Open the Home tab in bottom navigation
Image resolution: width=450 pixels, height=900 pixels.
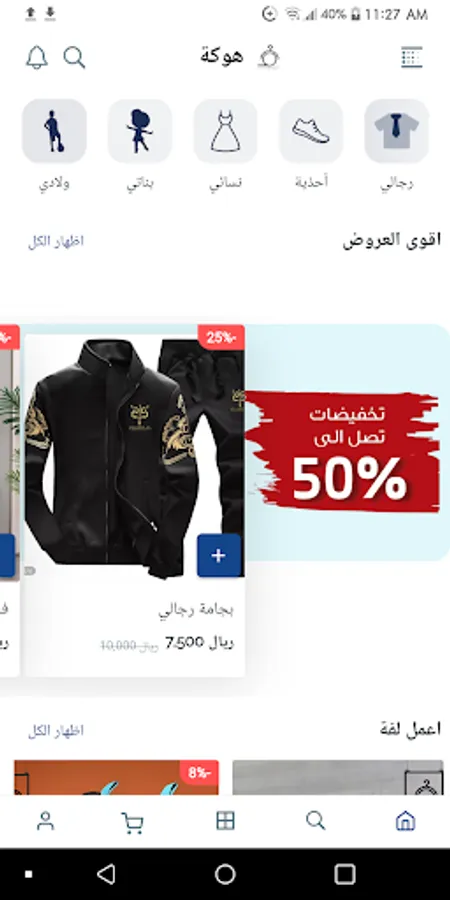tap(405, 821)
